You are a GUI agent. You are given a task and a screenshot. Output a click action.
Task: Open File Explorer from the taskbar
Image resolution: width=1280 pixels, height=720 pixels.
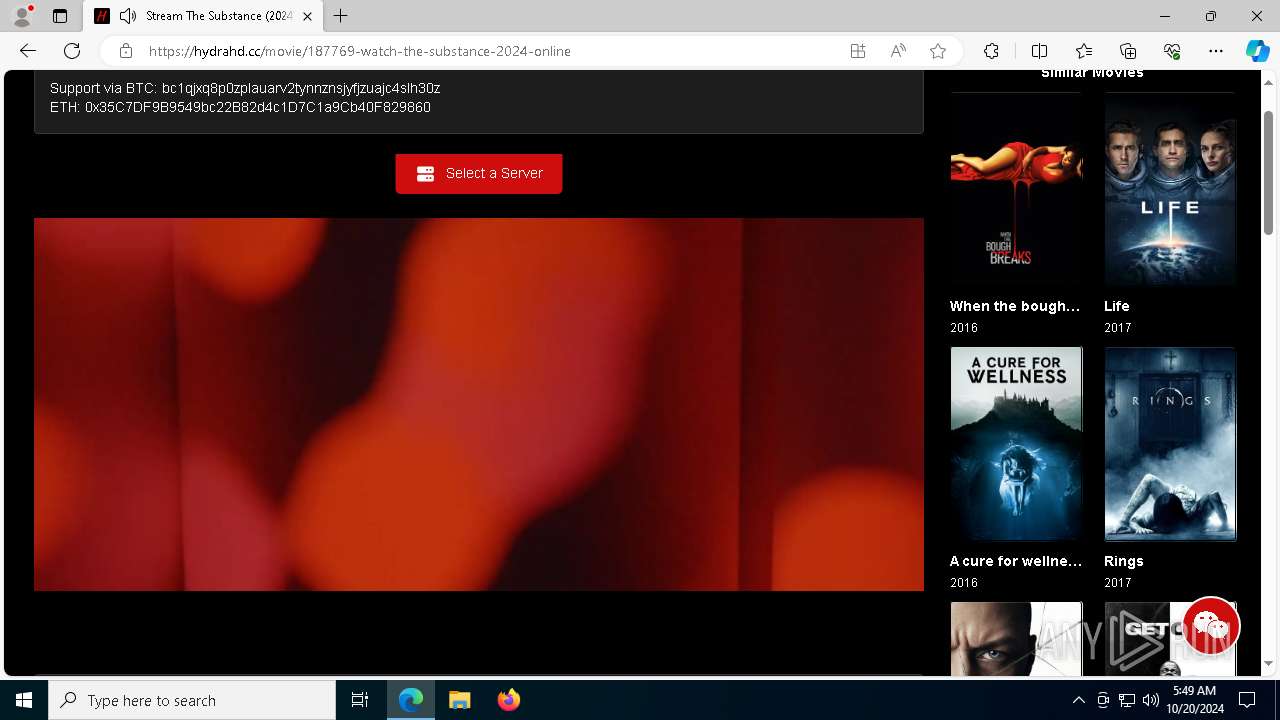pyautogui.click(x=459, y=700)
